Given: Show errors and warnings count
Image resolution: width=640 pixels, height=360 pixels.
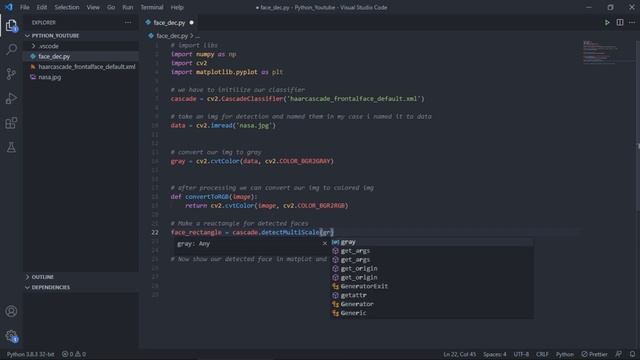Looking at the screenshot, I should coord(74,354).
